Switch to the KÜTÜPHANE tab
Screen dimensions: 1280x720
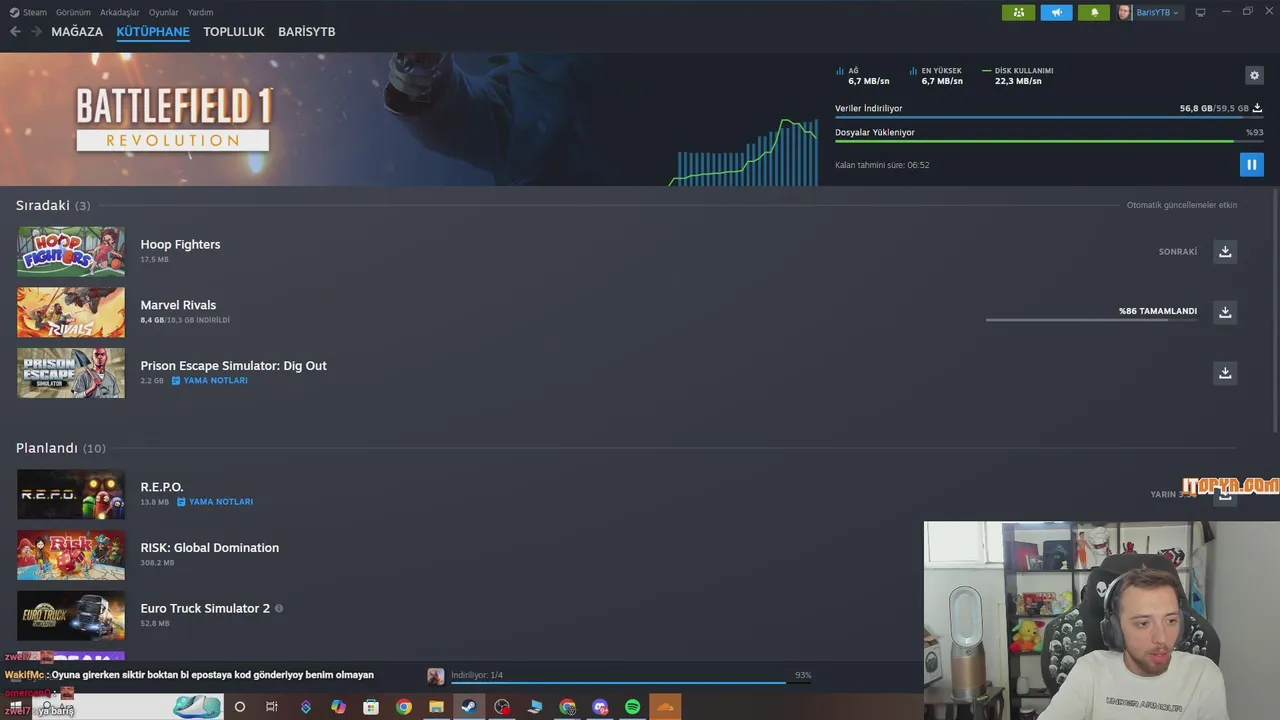[x=153, y=32]
